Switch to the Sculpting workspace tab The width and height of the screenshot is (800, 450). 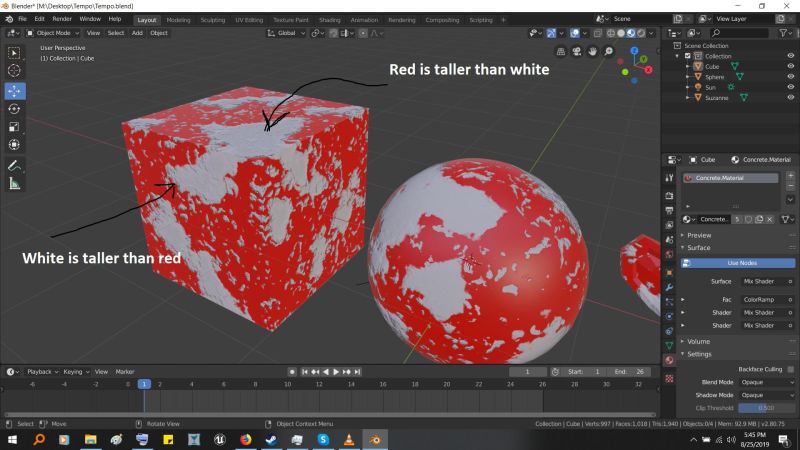coord(212,20)
